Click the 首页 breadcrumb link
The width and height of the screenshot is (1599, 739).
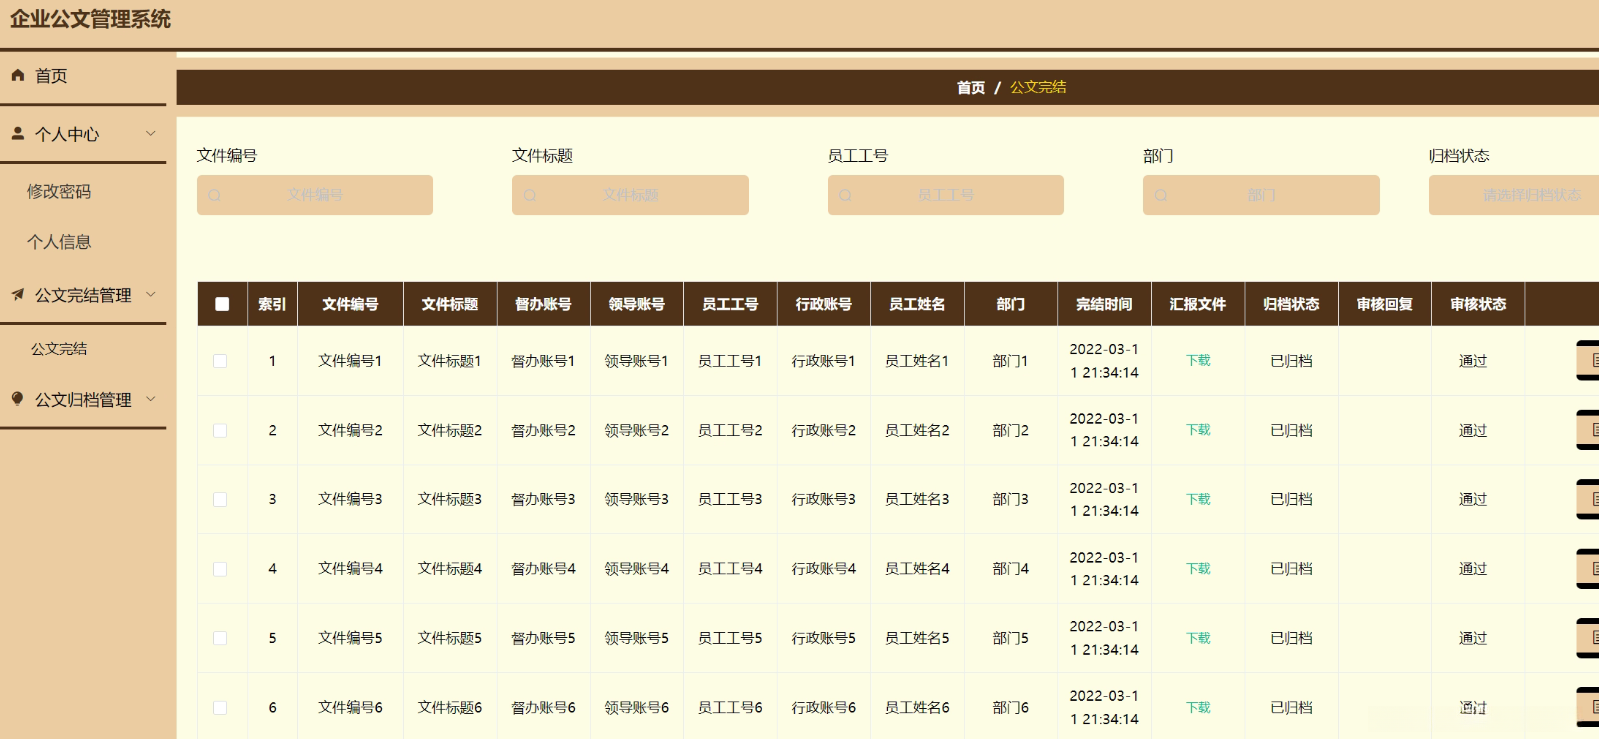[x=971, y=87]
